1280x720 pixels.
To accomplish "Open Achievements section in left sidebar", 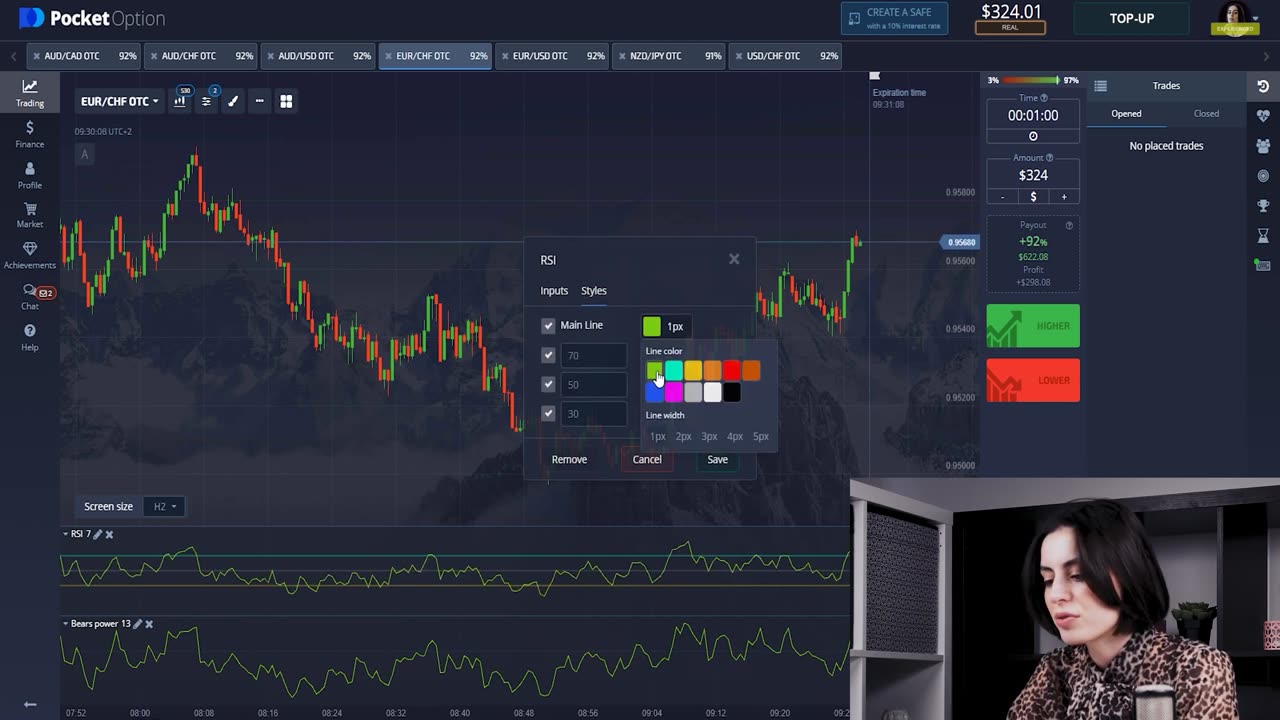I will [x=30, y=255].
